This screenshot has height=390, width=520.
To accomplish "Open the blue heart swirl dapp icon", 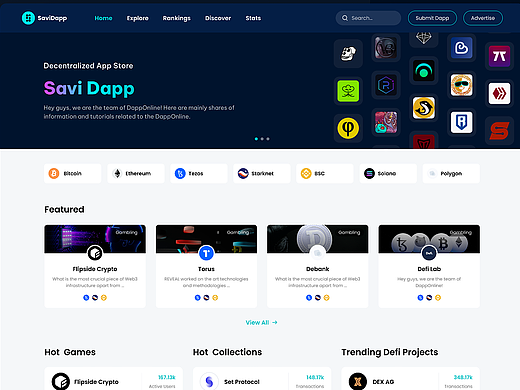I will [461, 48].
